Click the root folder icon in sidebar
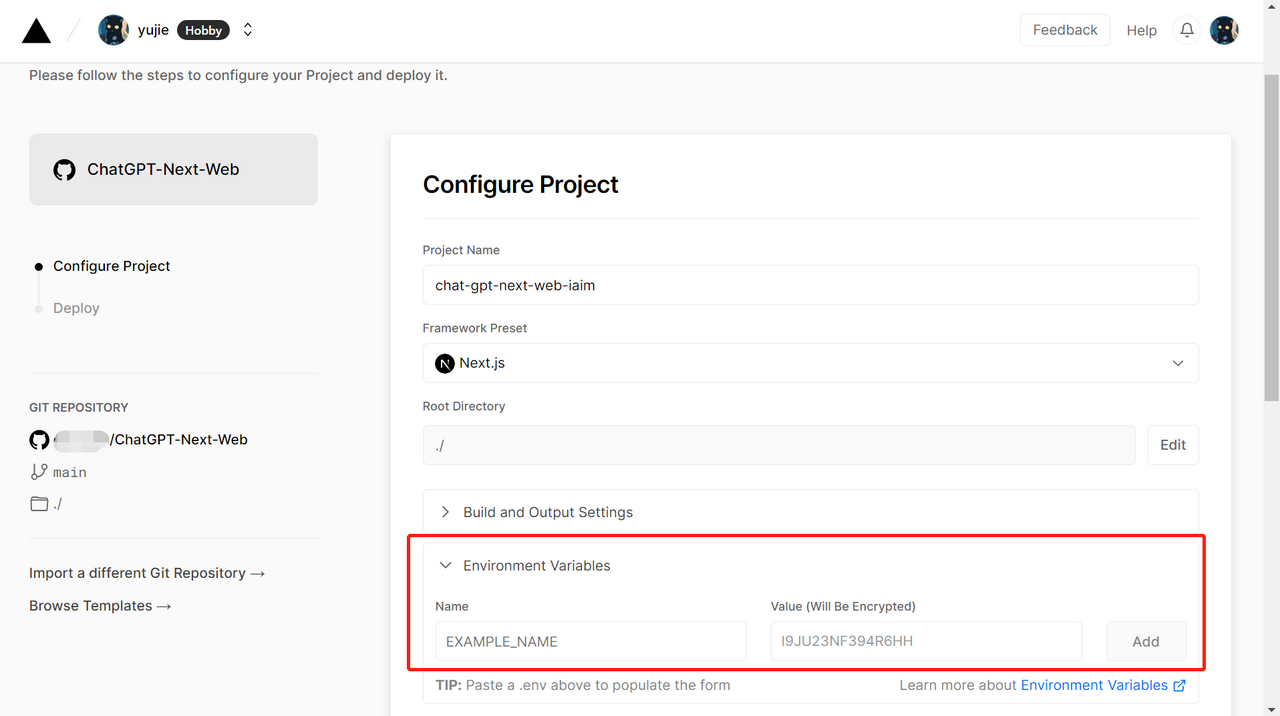Viewport: 1280px width, 716px height. pos(39,504)
